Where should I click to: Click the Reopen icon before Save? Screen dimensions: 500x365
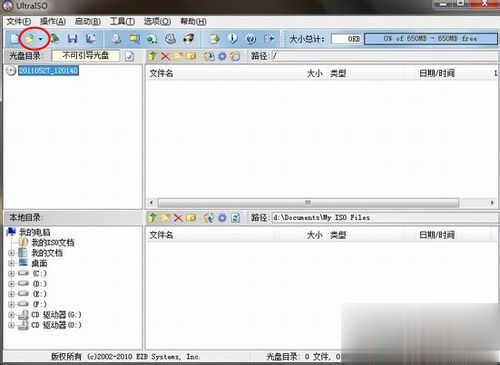(x=55, y=39)
